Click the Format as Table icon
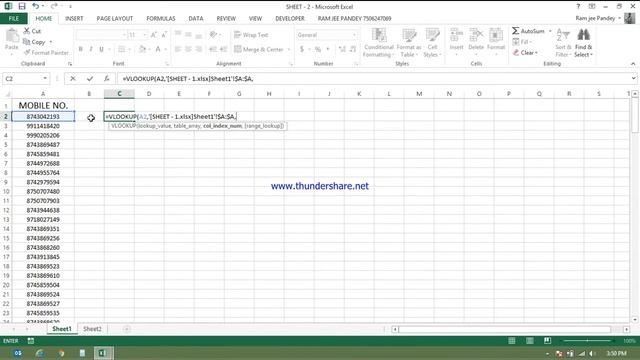This screenshot has height=360, width=640. click(x=409, y=36)
